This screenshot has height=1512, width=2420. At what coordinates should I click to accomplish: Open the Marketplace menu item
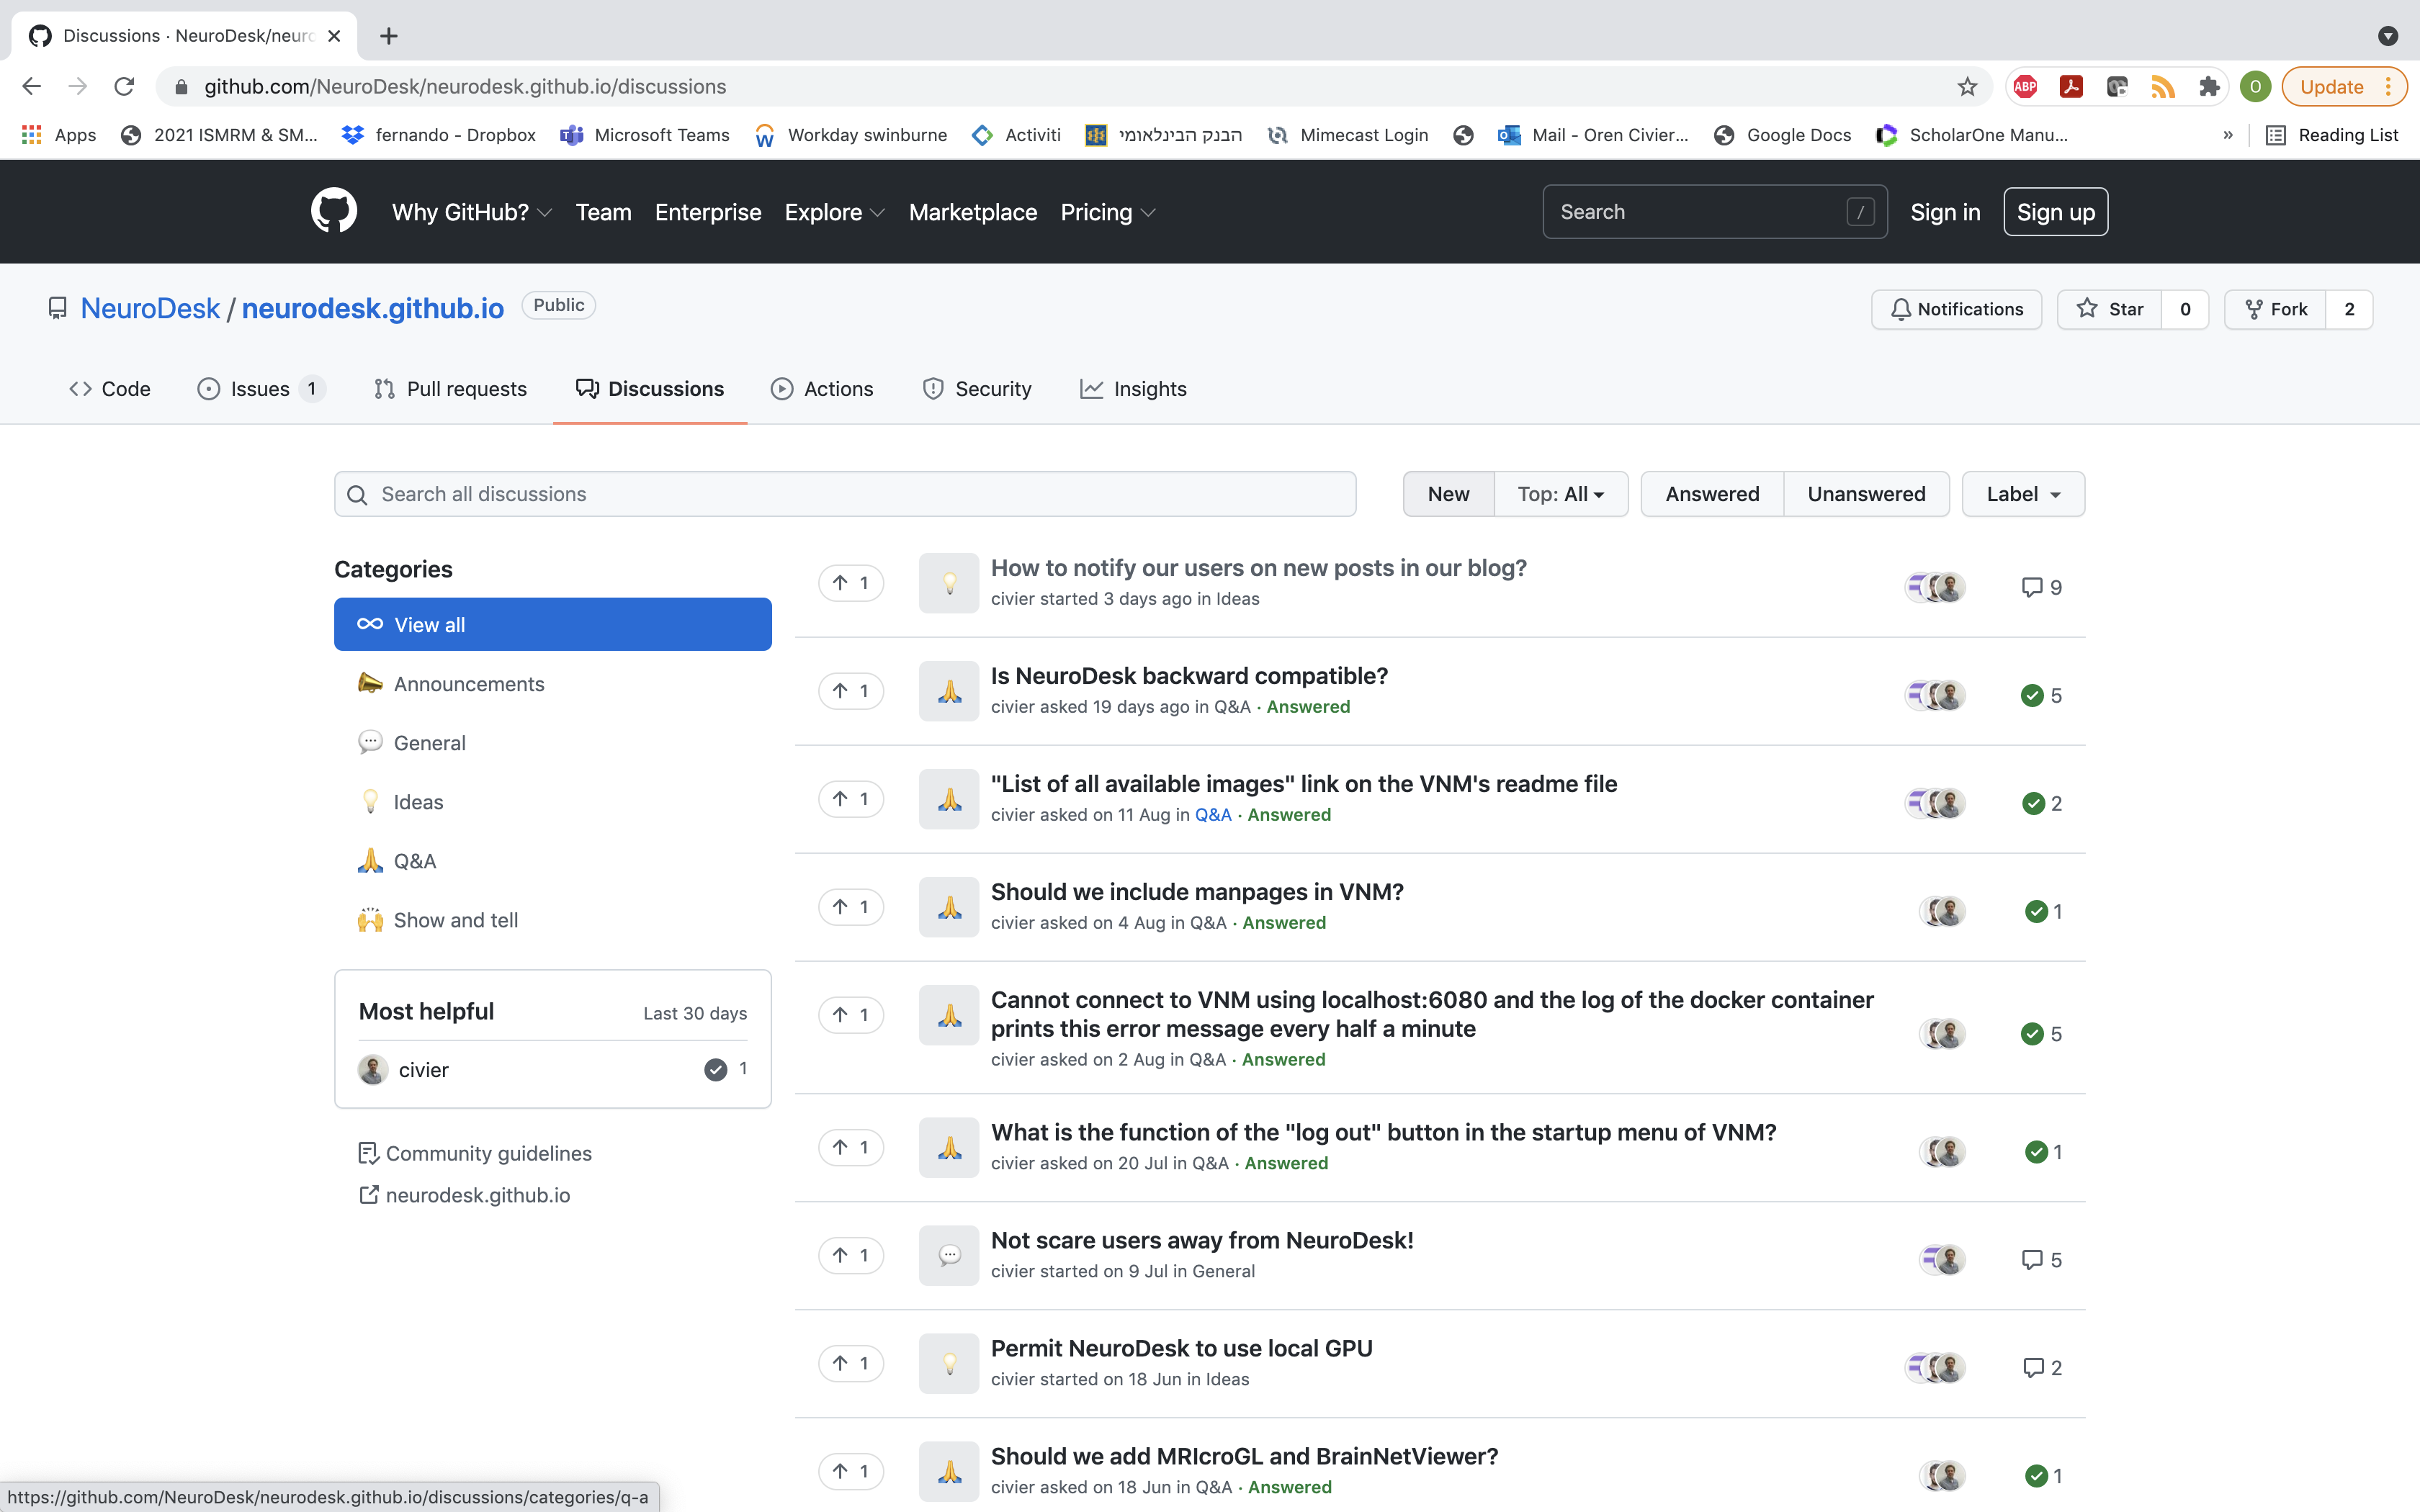pyautogui.click(x=972, y=212)
